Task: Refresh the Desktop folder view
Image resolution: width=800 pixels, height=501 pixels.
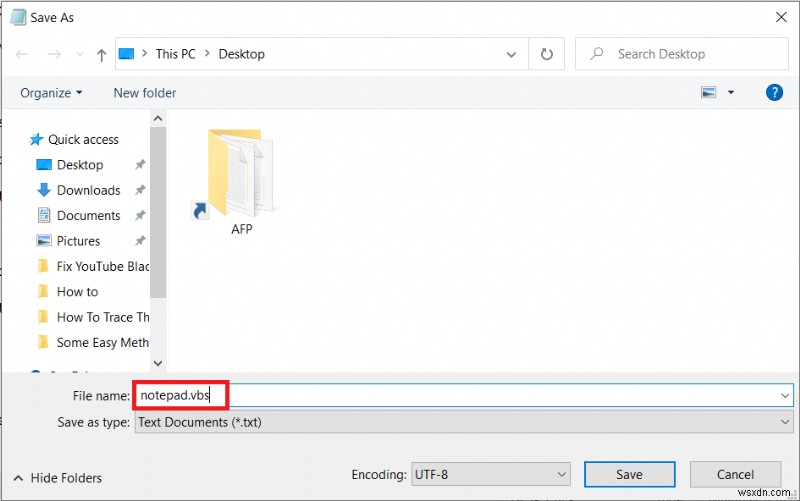Action: (x=546, y=54)
